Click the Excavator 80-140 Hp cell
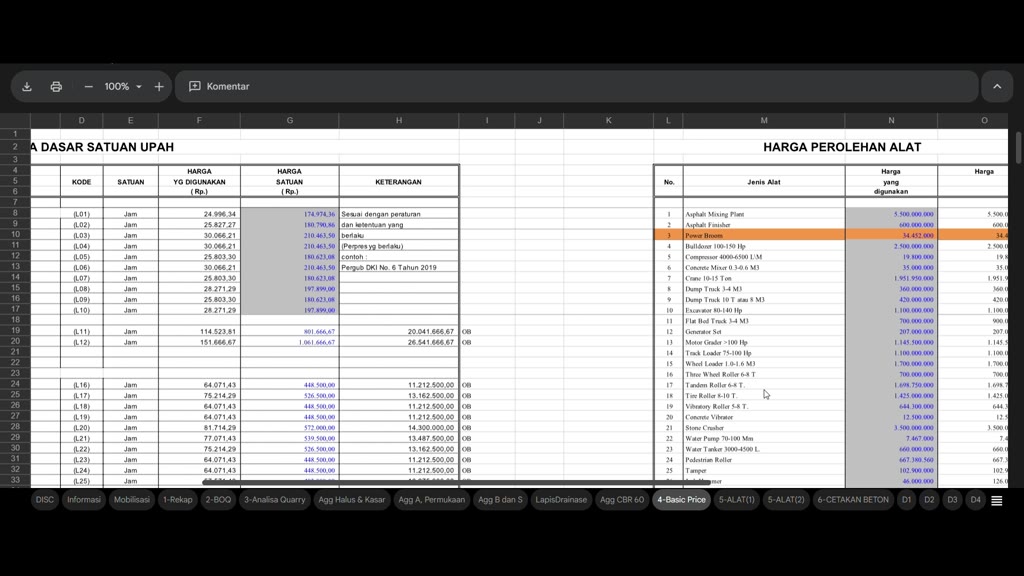The width and height of the screenshot is (1024, 576). 764,310
